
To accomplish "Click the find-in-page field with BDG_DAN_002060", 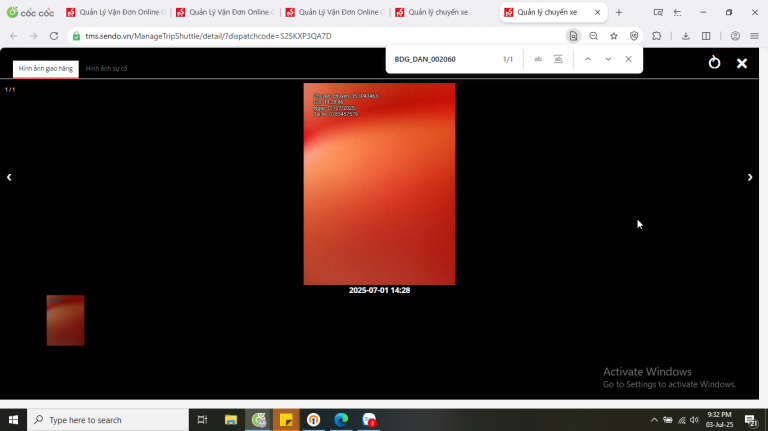I will [x=443, y=59].
